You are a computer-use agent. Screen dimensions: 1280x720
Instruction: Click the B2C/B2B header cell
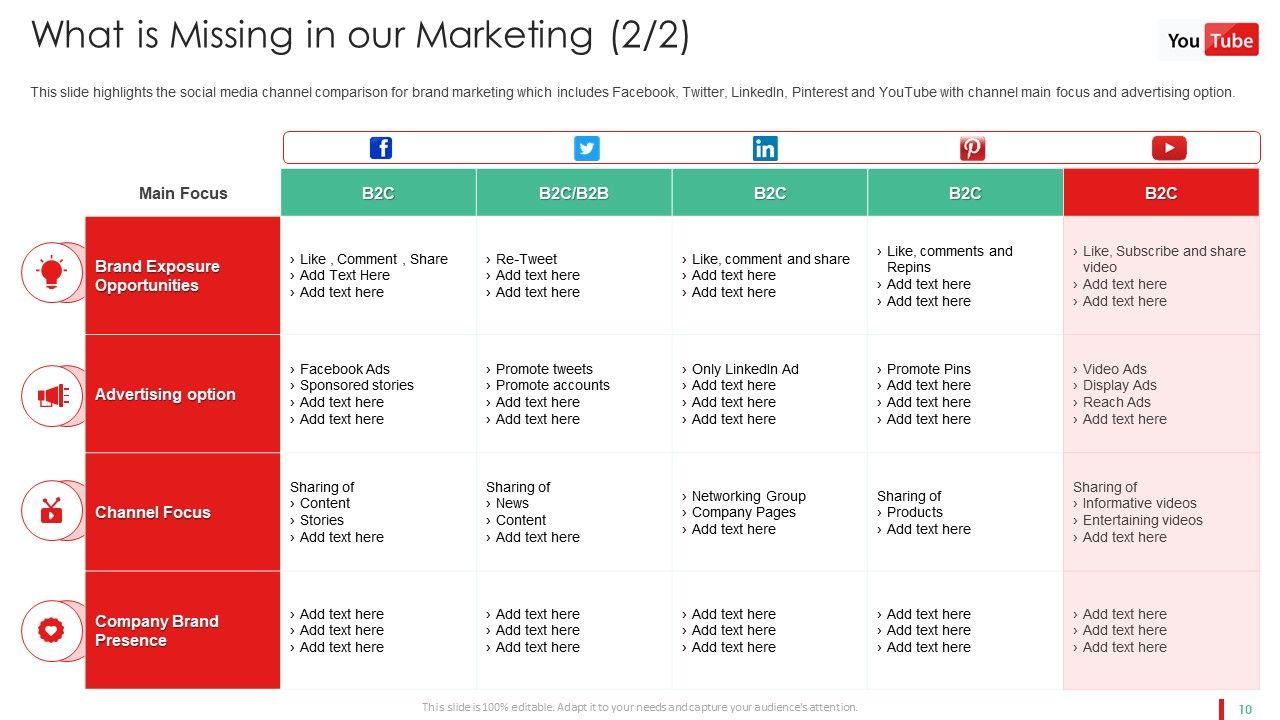pos(574,193)
